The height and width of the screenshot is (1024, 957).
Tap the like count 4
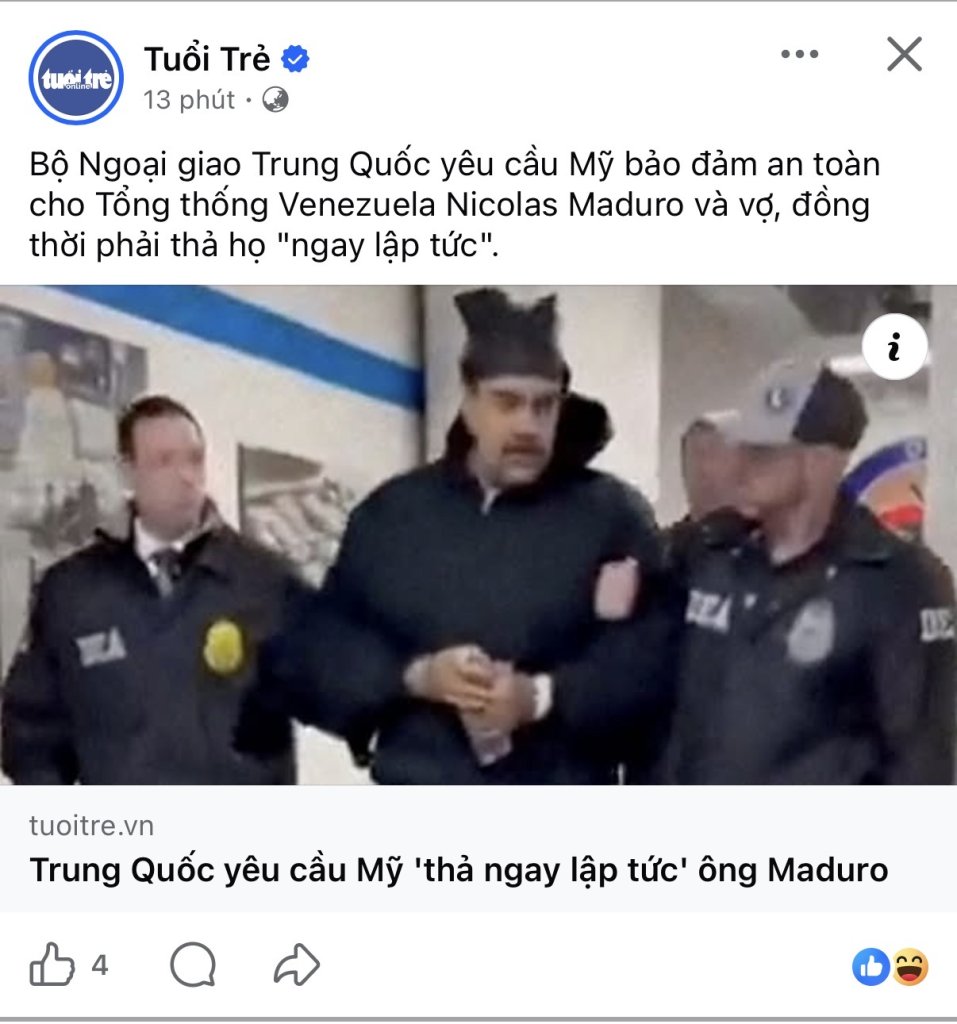tap(99, 965)
